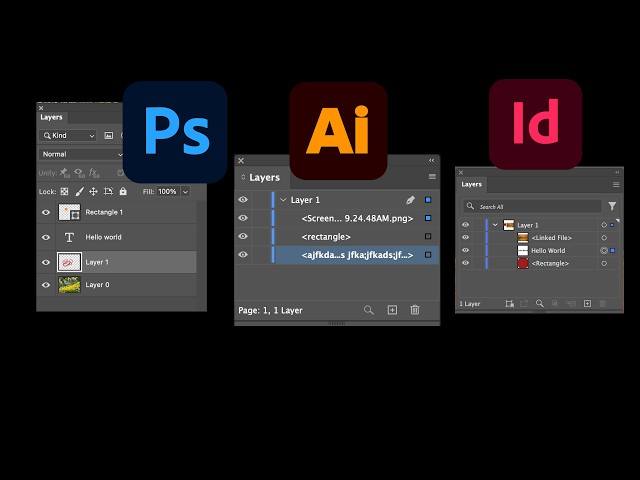Click the funnel filter icon beside Search All
This screenshot has height=480, width=640.
612,206
